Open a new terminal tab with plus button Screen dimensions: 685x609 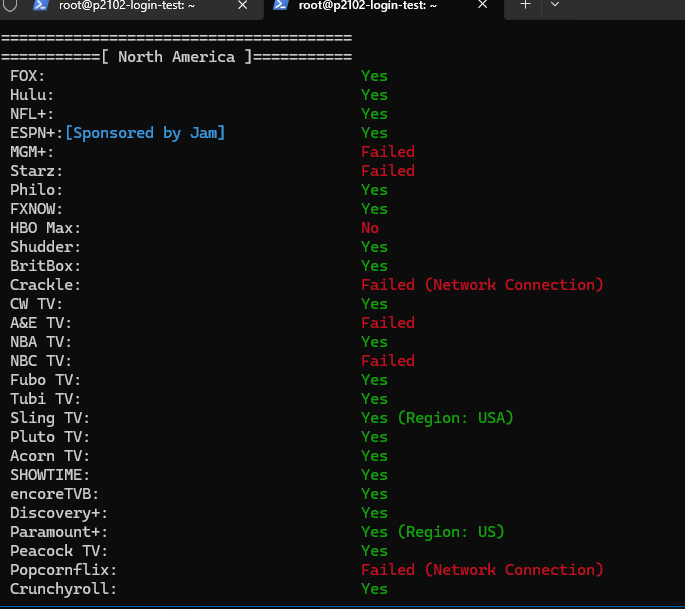[x=526, y=5]
